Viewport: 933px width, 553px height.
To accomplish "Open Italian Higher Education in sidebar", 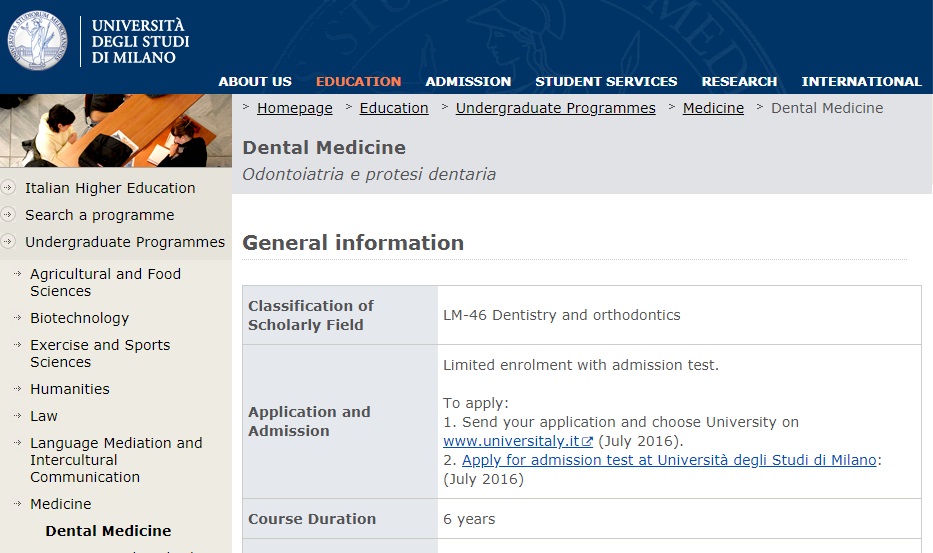I will coord(110,188).
